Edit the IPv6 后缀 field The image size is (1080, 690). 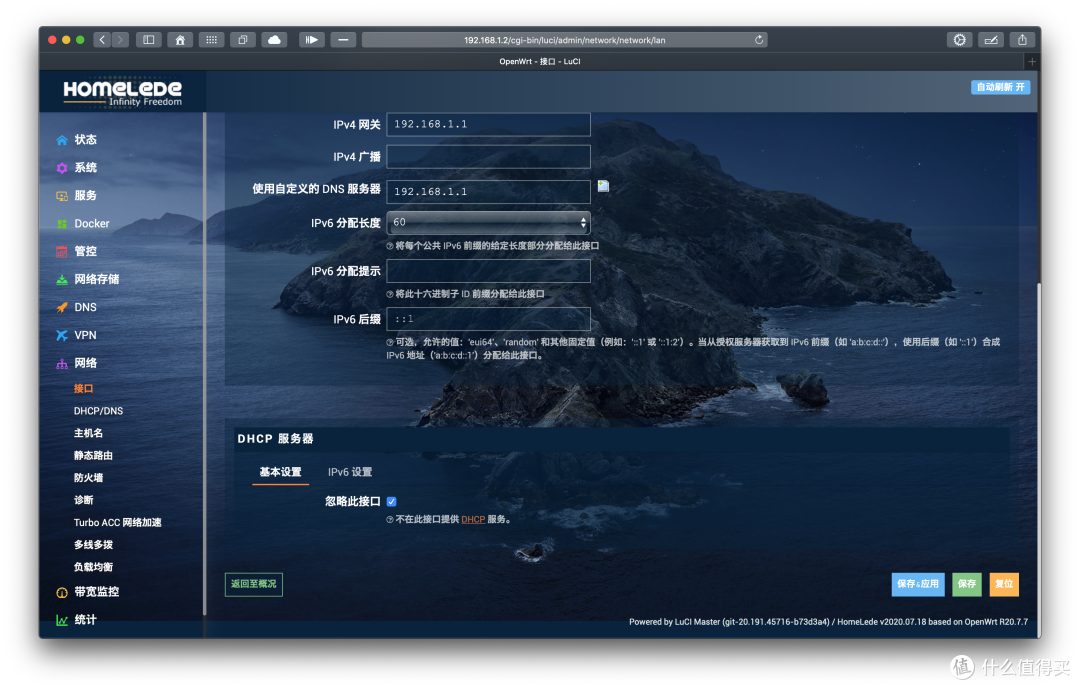pyautogui.click(x=488, y=320)
